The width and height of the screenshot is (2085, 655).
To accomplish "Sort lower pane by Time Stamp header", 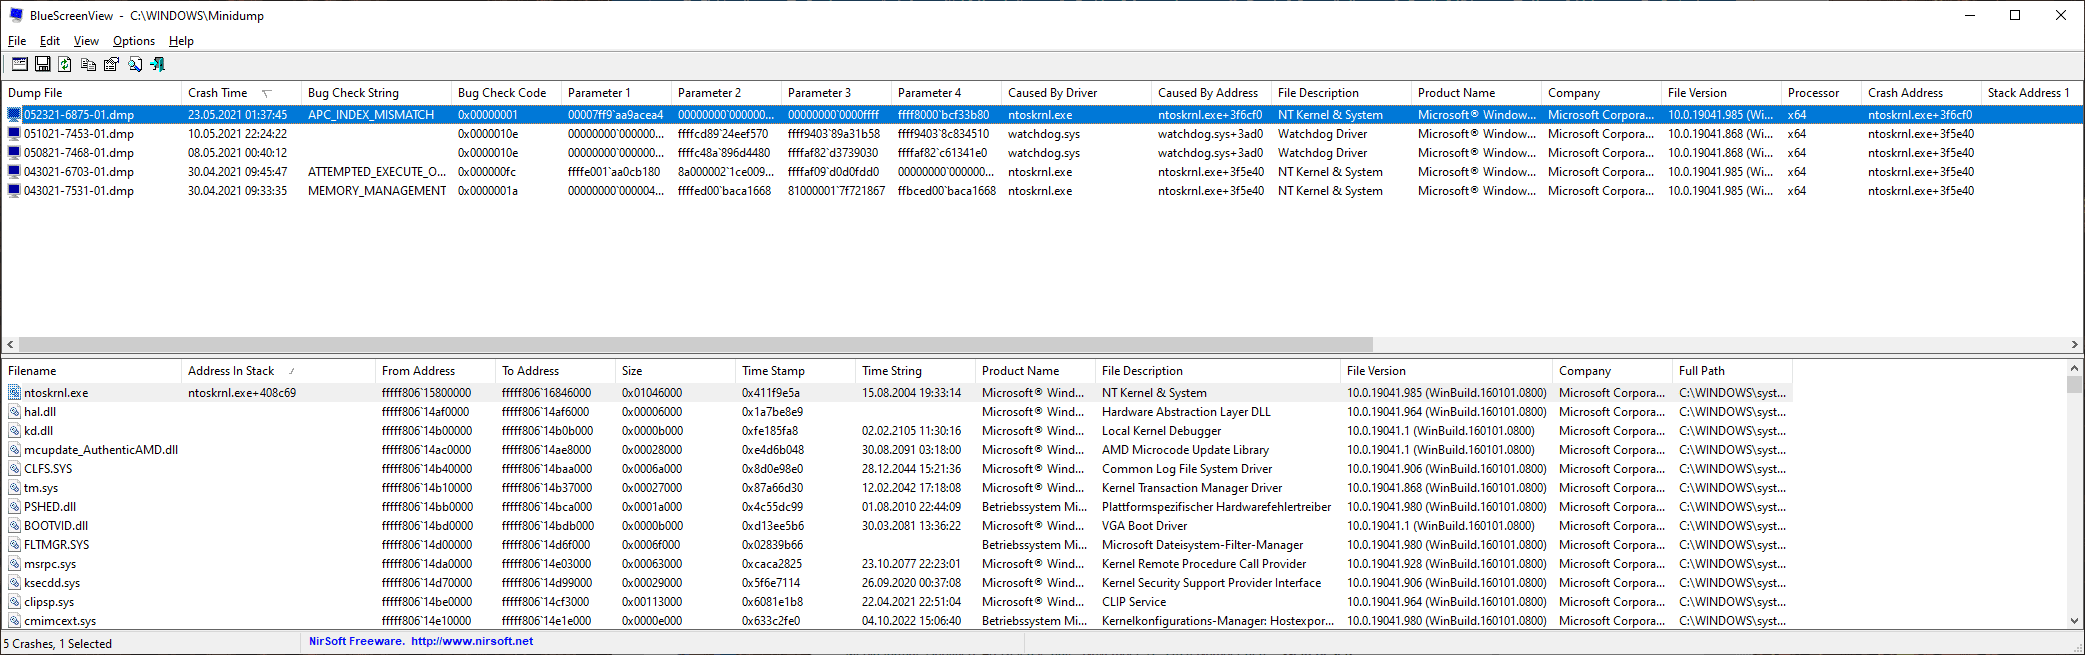I will 795,371.
